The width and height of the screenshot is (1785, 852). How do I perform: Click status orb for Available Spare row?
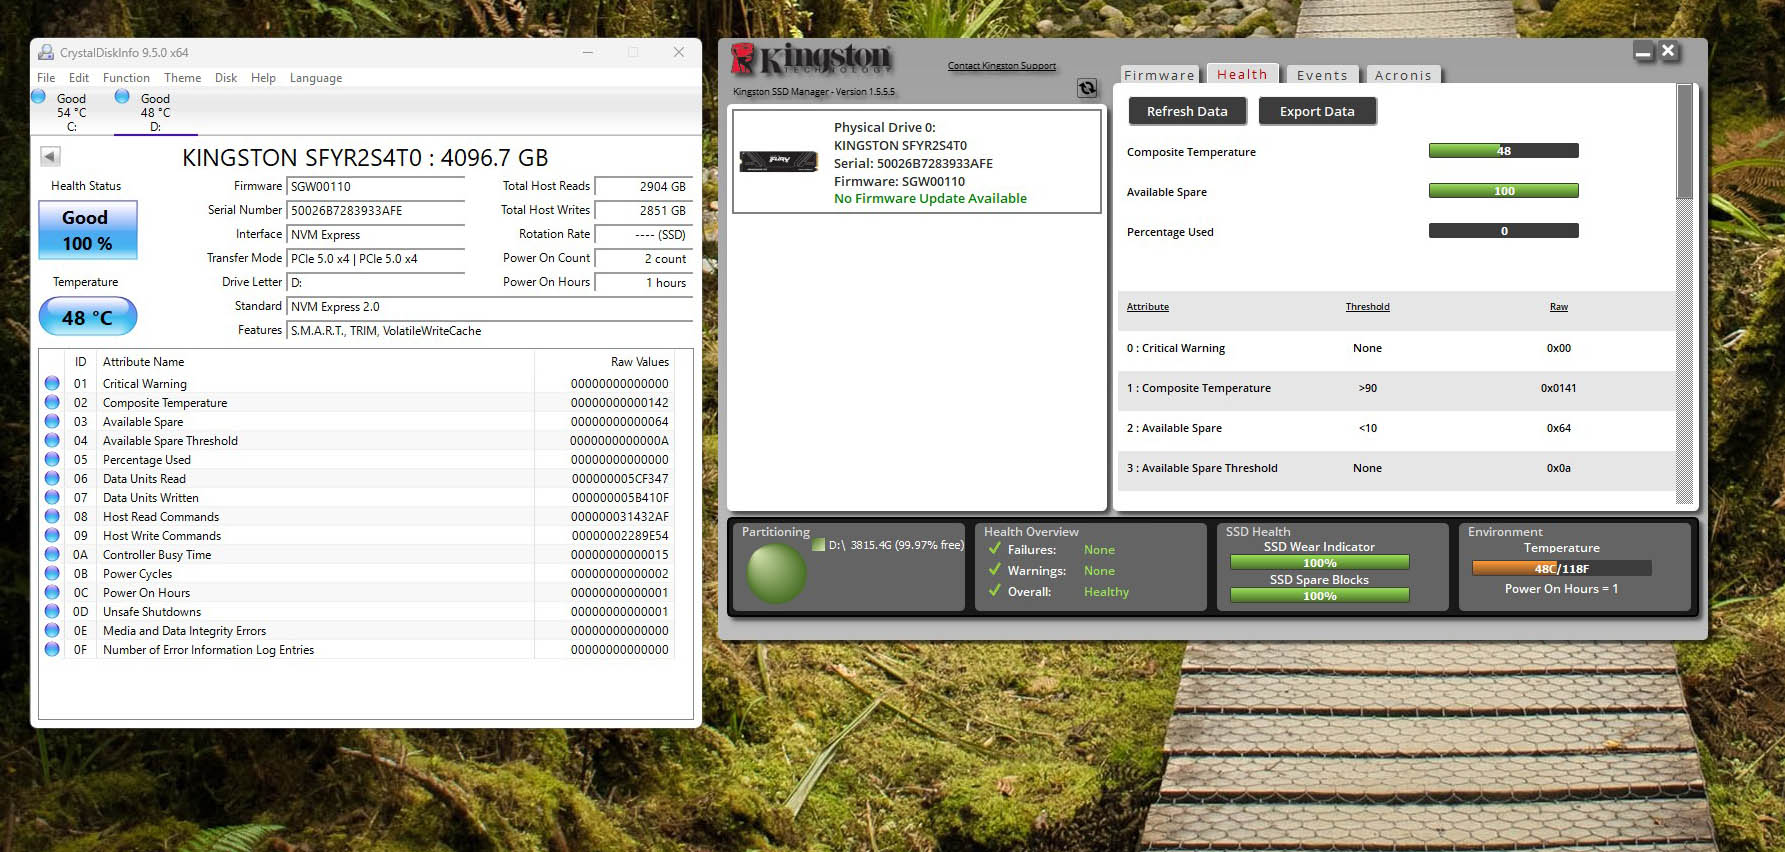(52, 421)
